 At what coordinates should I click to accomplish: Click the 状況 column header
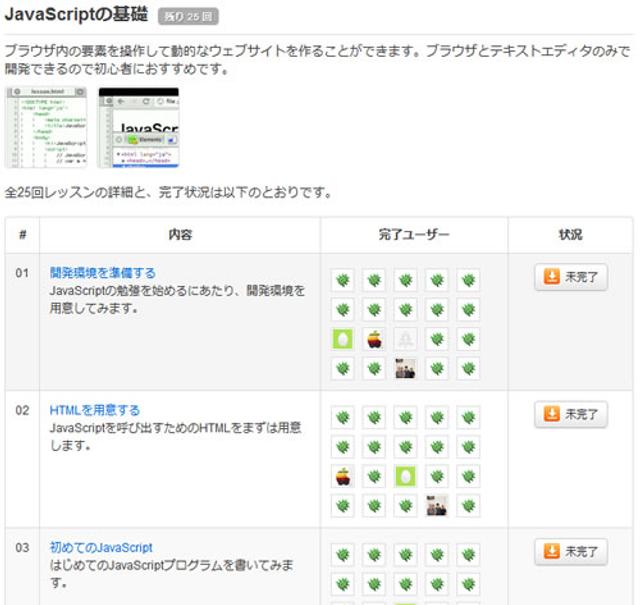tap(570, 235)
